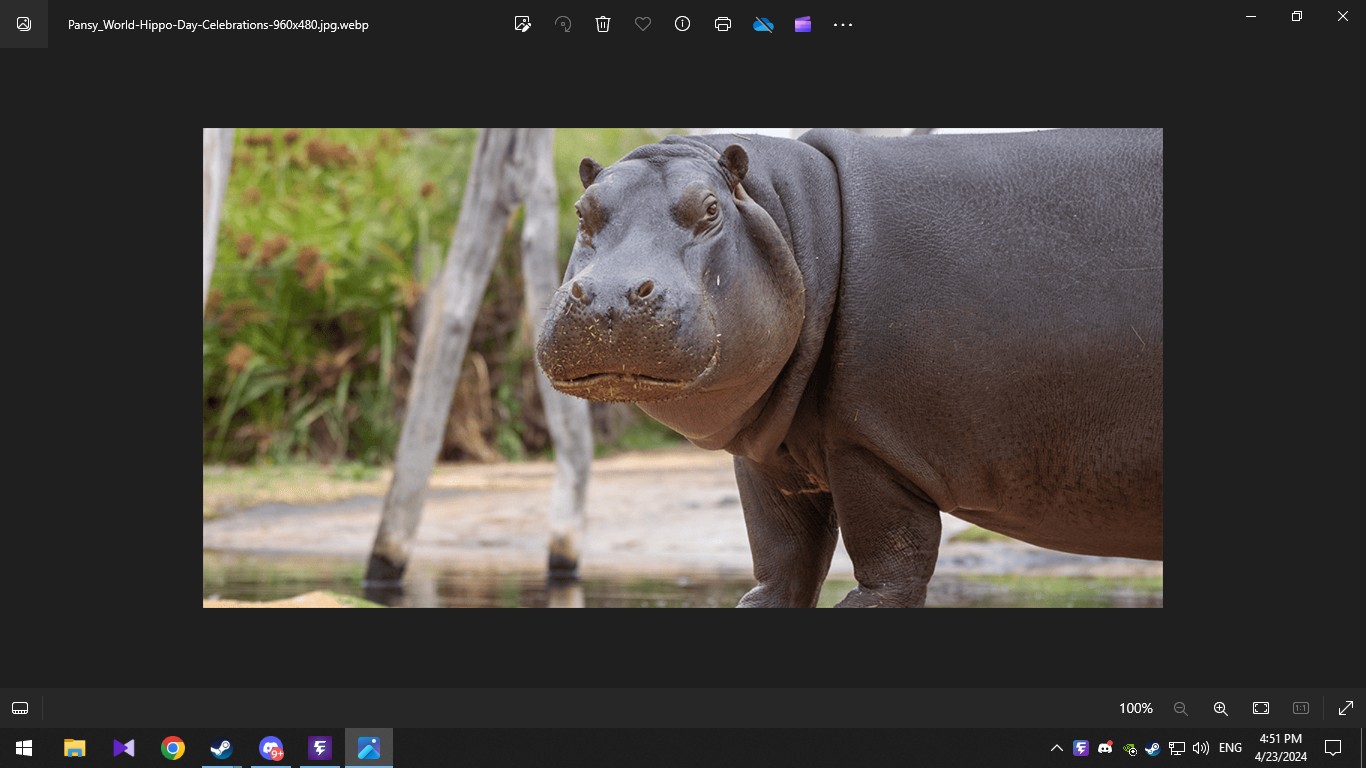Click the OneDrive cloud icon
Screen dimensions: 1366x768
pyautogui.click(x=763, y=24)
